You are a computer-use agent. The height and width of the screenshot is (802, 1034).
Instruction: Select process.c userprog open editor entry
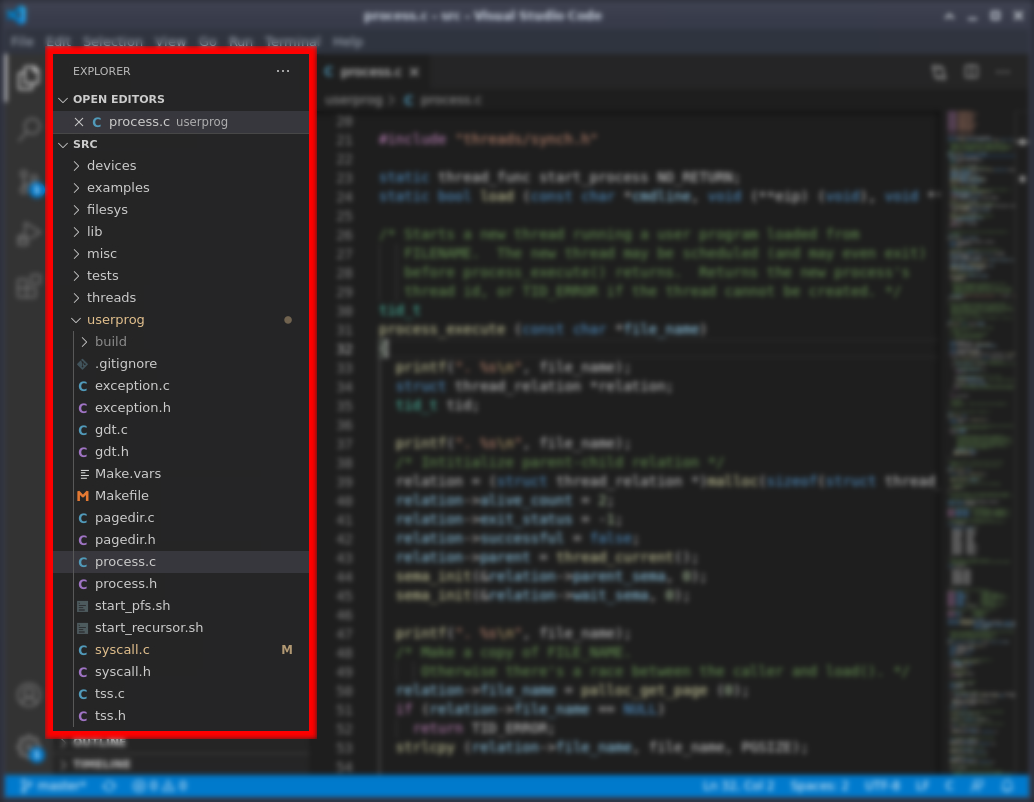181,122
